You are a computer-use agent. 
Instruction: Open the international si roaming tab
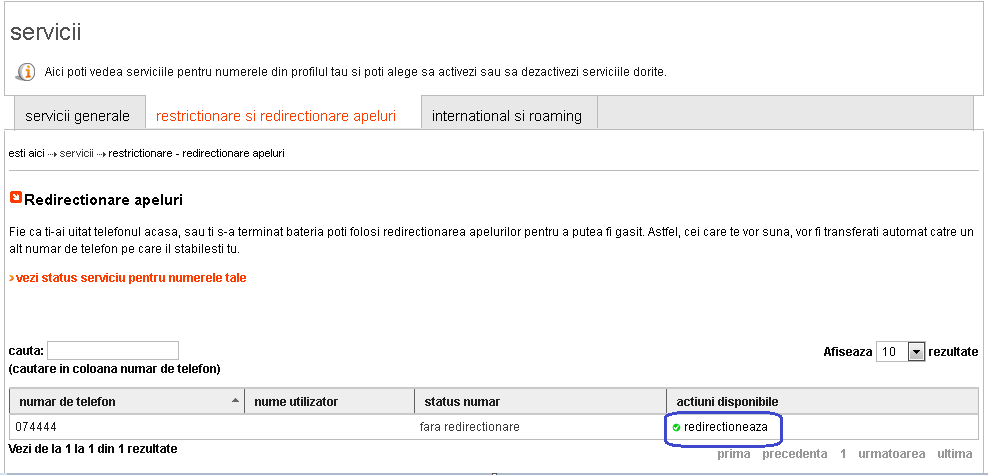coord(507,116)
